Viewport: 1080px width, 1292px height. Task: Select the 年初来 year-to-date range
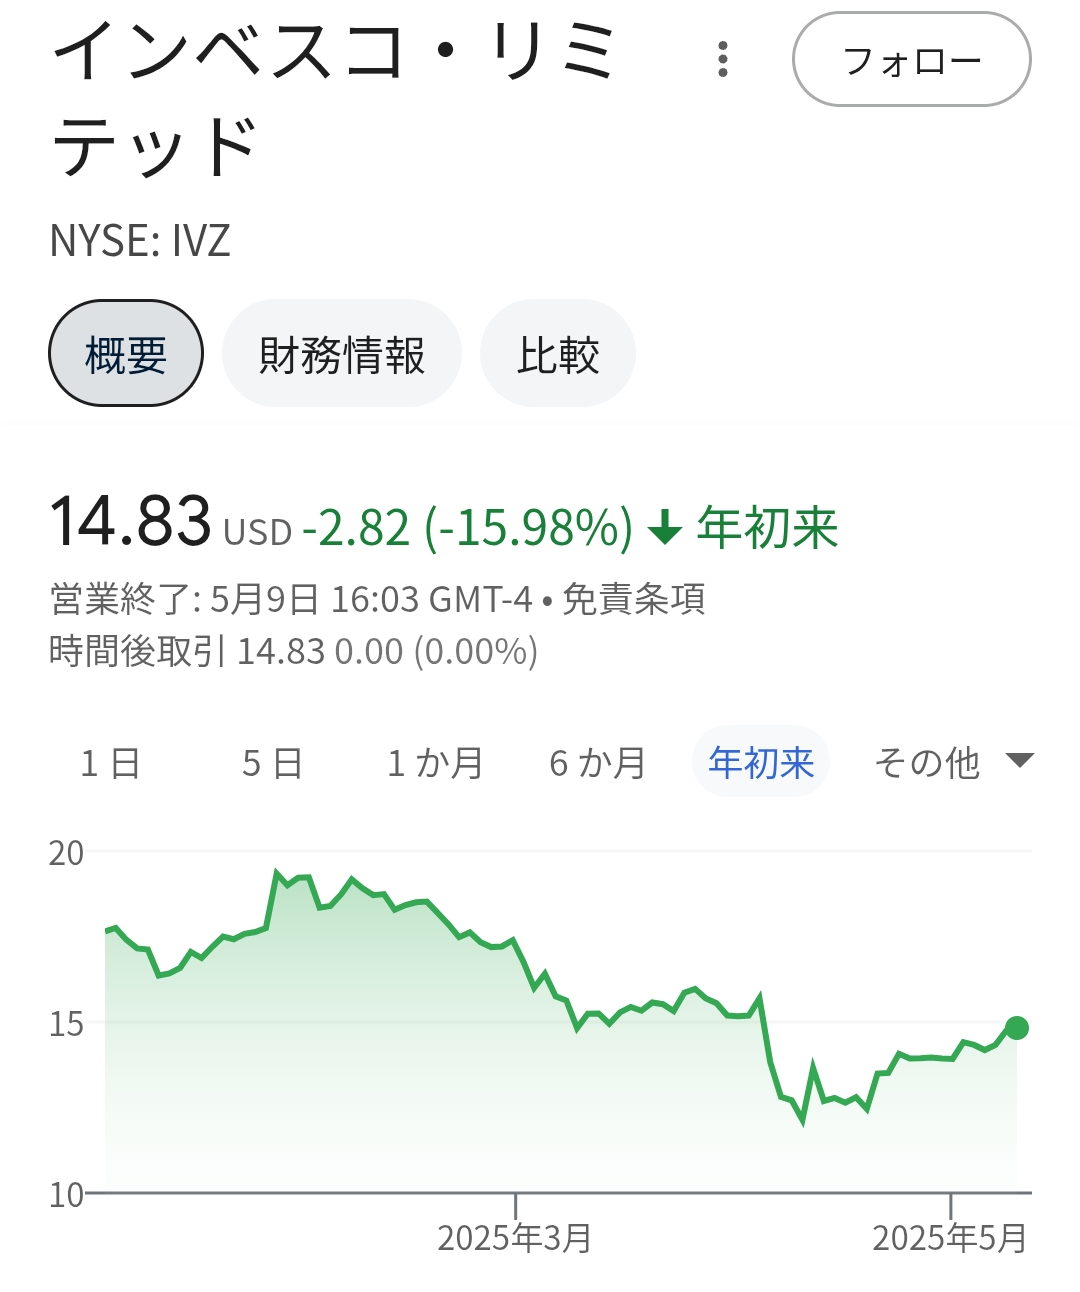click(761, 763)
